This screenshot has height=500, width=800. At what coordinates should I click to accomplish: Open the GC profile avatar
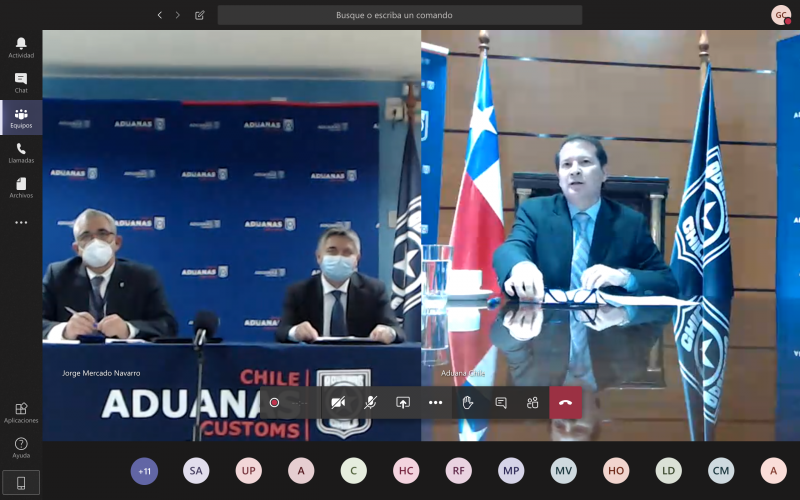pyautogui.click(x=781, y=15)
